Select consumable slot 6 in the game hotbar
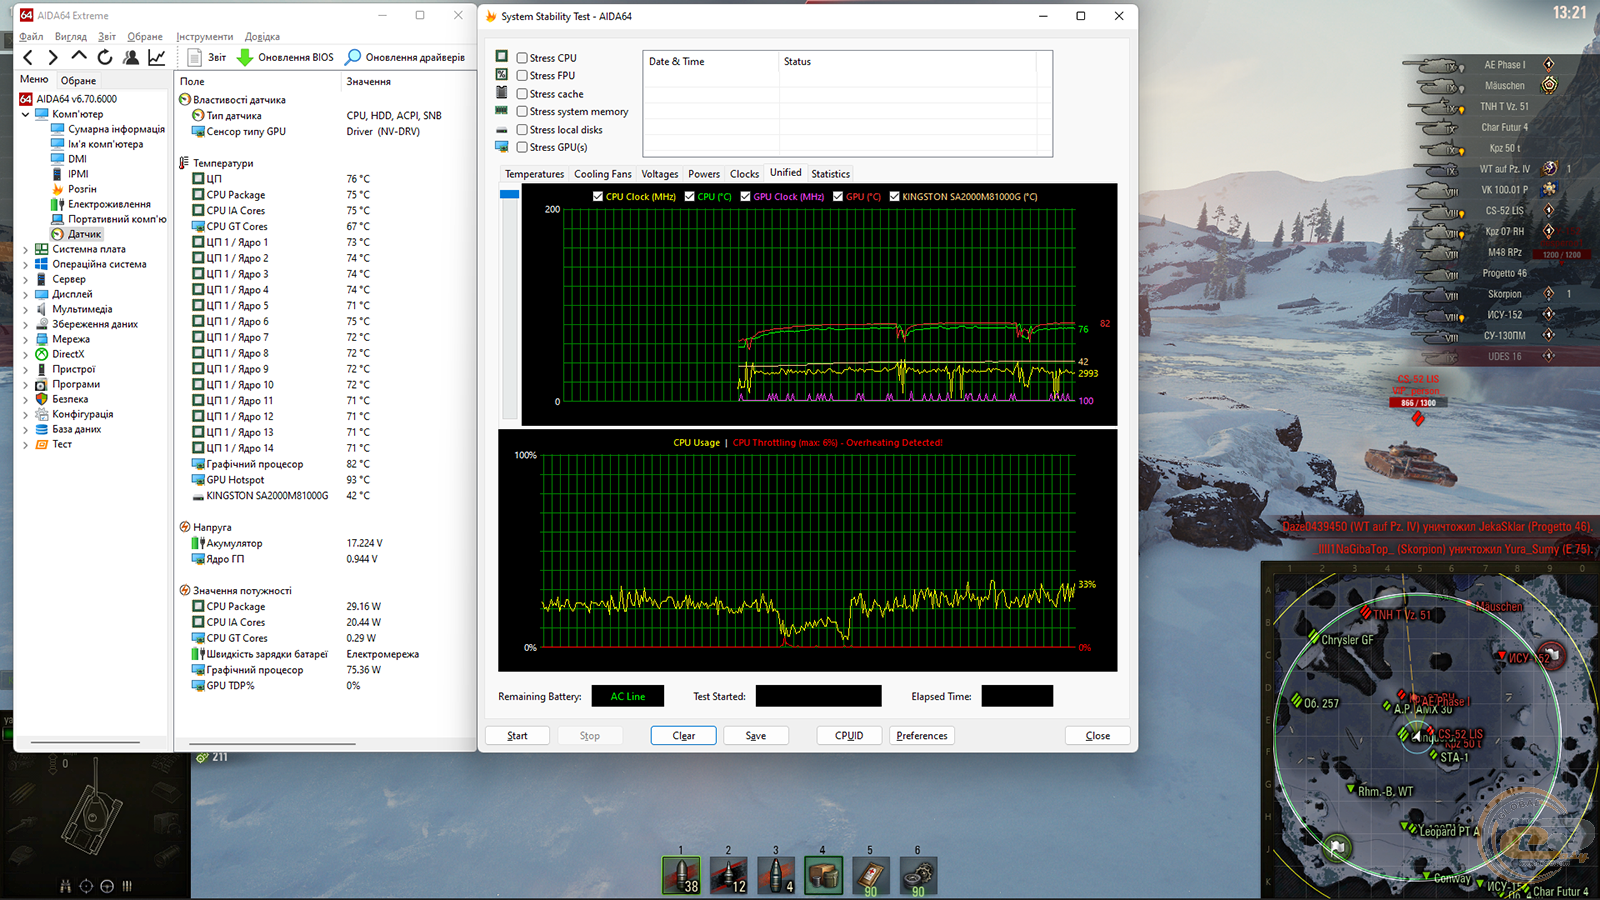The width and height of the screenshot is (1600, 900). point(918,875)
